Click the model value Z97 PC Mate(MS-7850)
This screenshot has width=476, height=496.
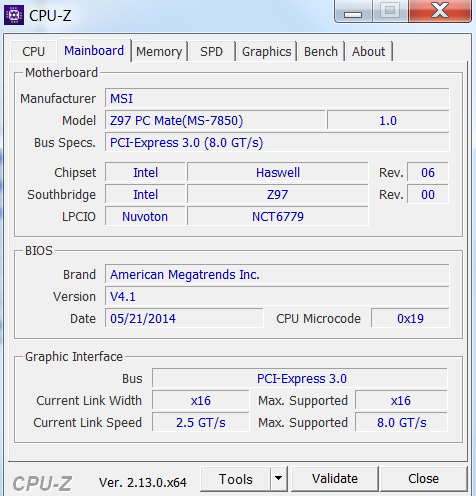215,121
